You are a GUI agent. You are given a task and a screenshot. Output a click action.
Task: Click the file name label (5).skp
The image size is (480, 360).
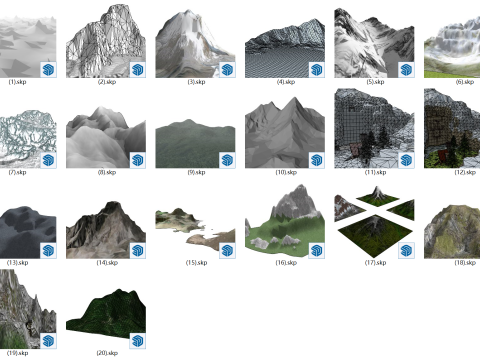pyautogui.click(x=375, y=82)
